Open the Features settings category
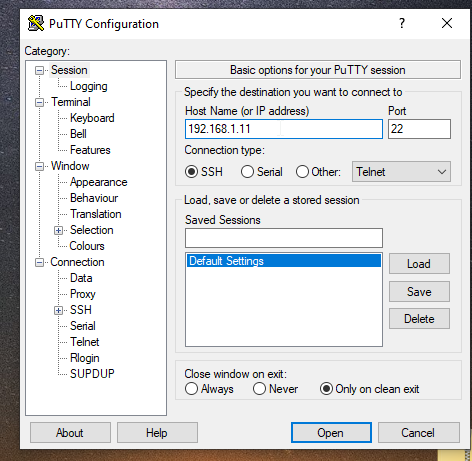Image resolution: width=472 pixels, height=461 pixels. point(90,150)
